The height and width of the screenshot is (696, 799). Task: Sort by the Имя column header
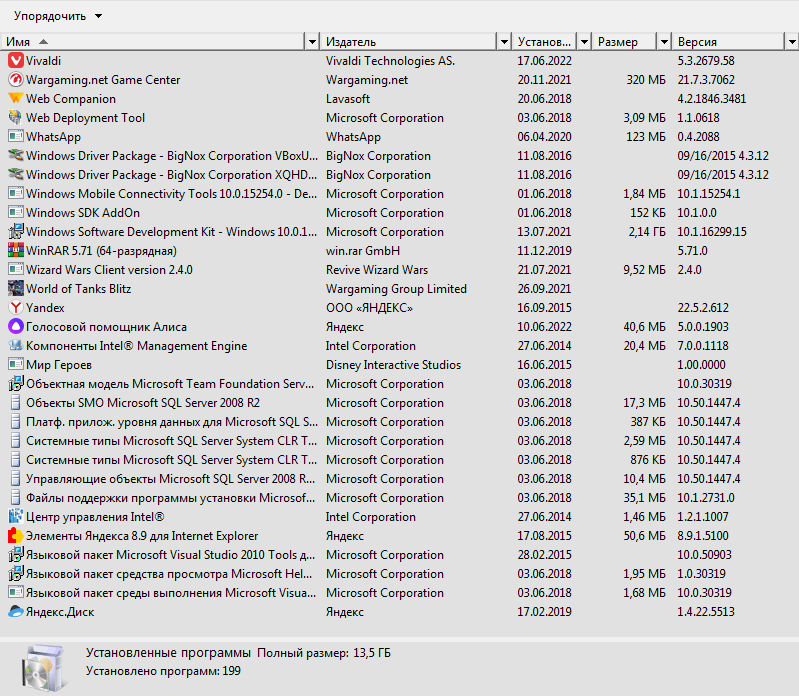tap(153, 42)
